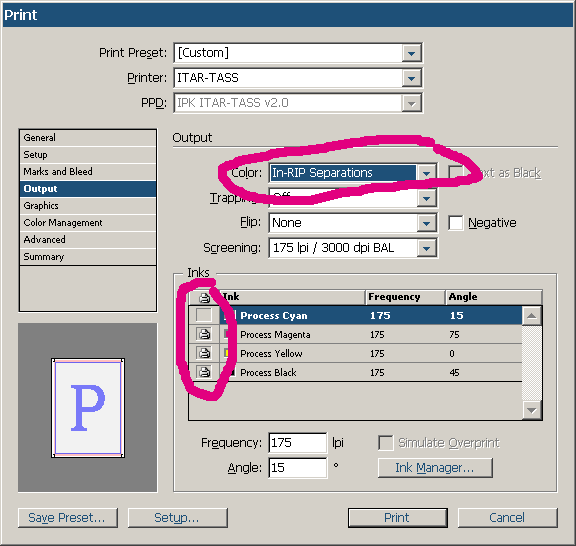Toggle the printer icon for Process Cyan
This screenshot has width=576, height=546.
204,315
